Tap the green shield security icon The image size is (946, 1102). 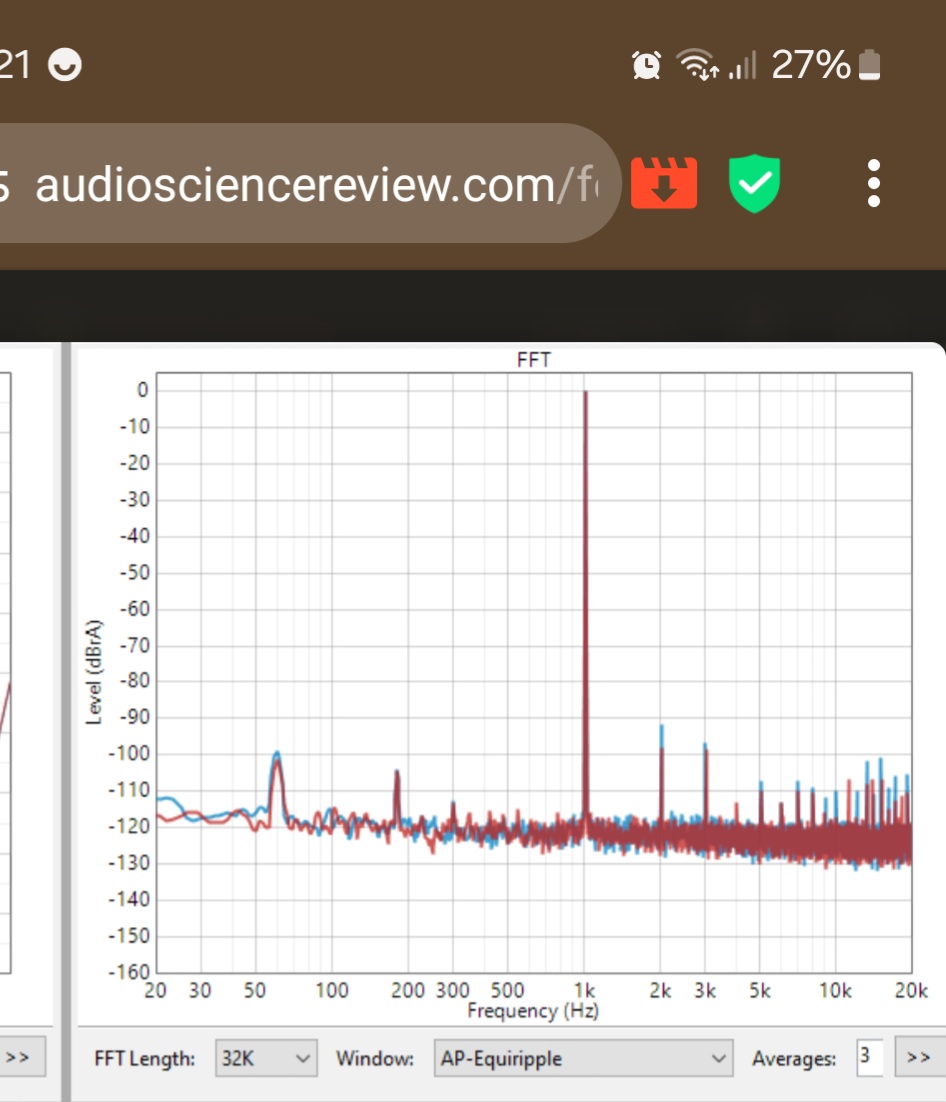pos(754,183)
